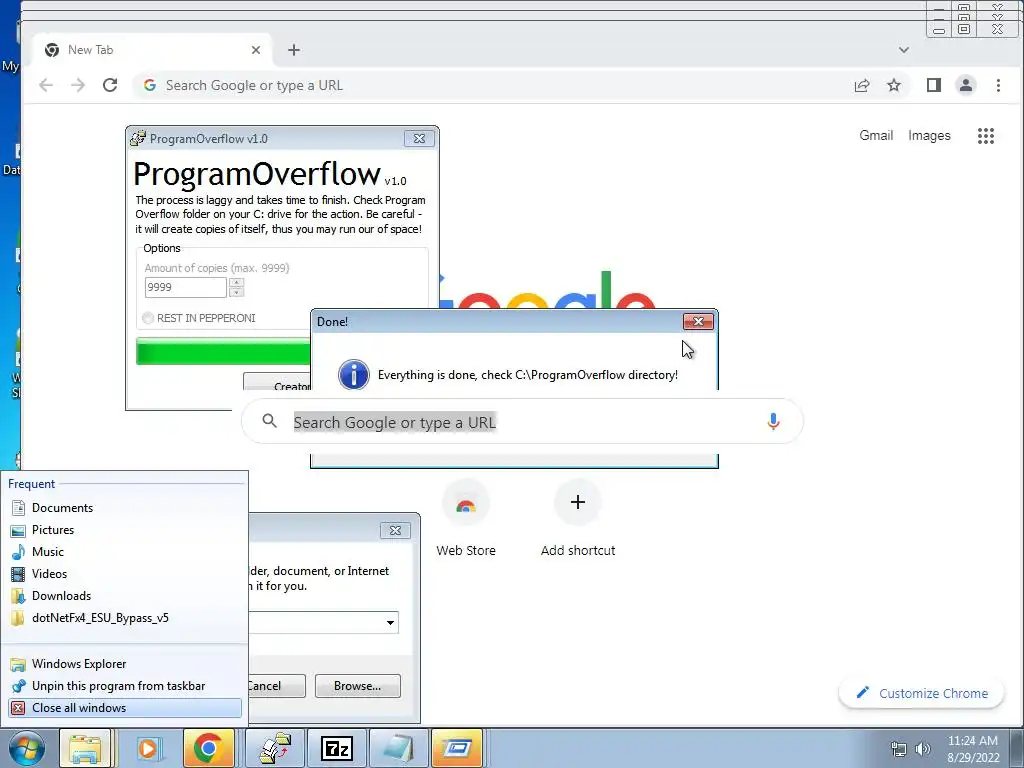1024x768 pixels.
Task: Go back using Chrome's back arrow
Action: pyautogui.click(x=46, y=85)
